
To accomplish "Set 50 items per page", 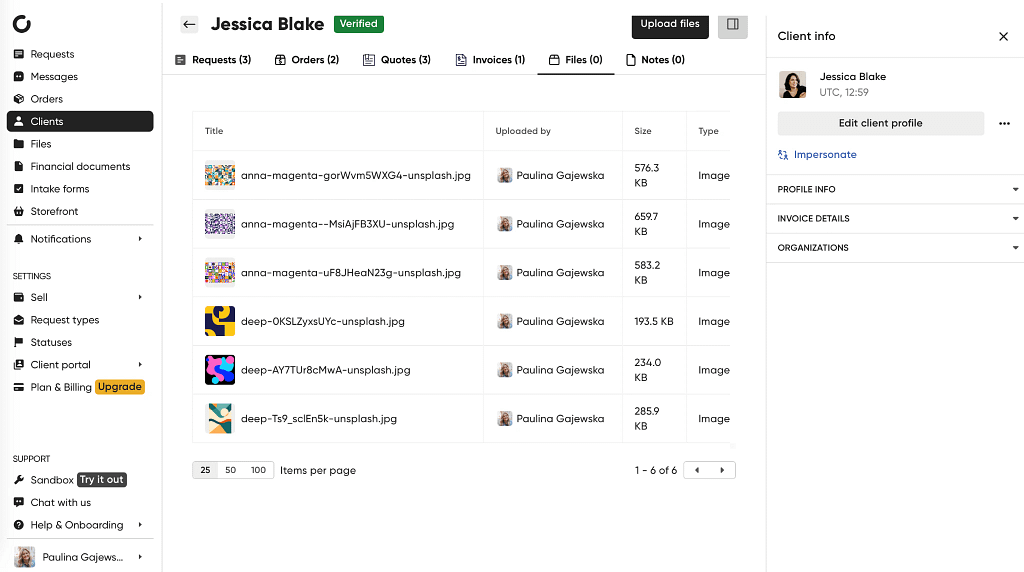I will pyautogui.click(x=231, y=470).
